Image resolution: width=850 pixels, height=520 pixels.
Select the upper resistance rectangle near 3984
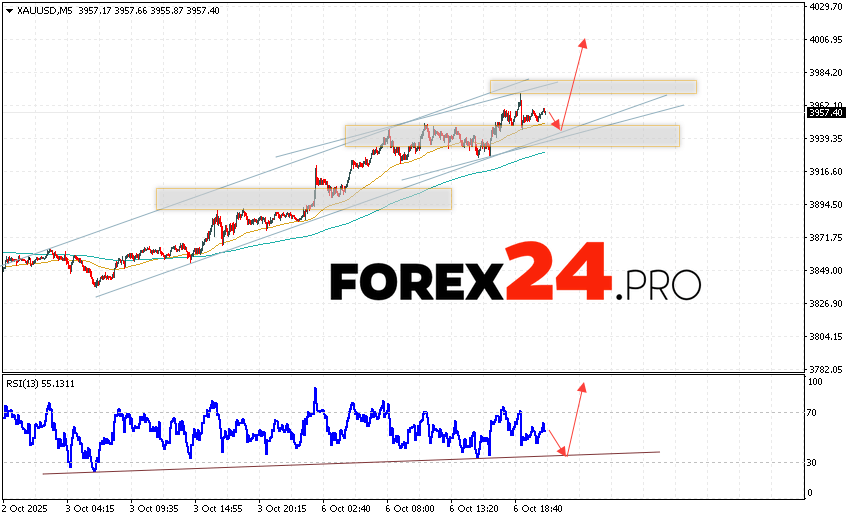(x=592, y=87)
